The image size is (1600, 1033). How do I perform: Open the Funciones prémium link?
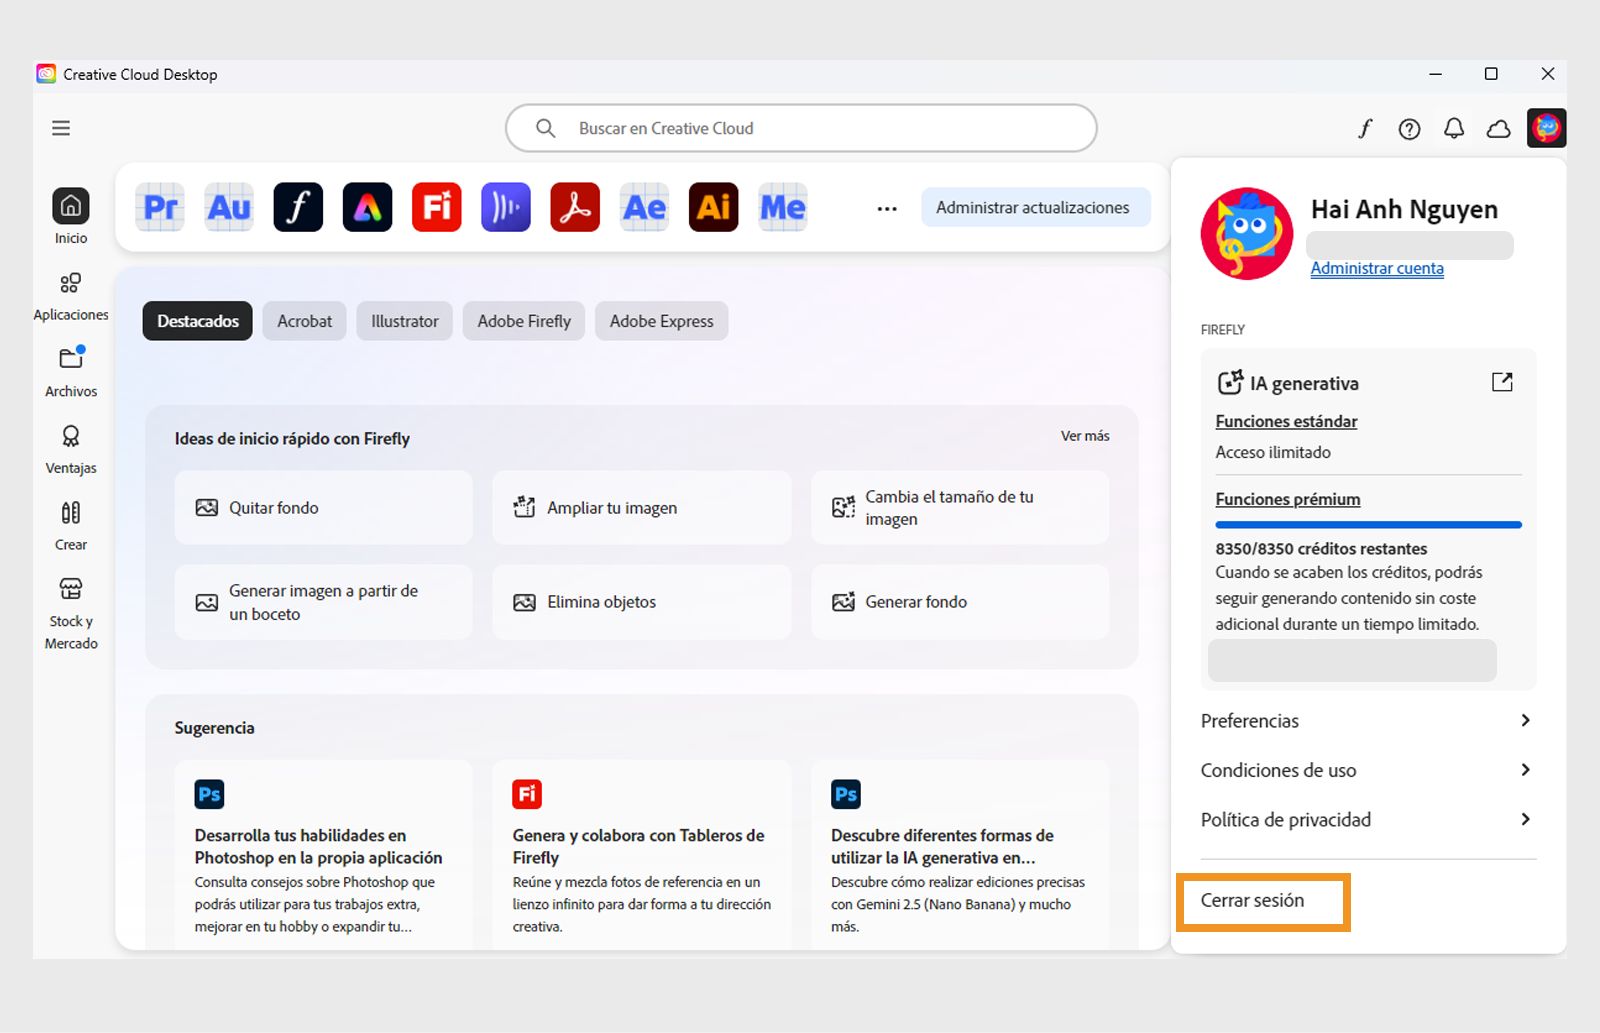click(1288, 499)
